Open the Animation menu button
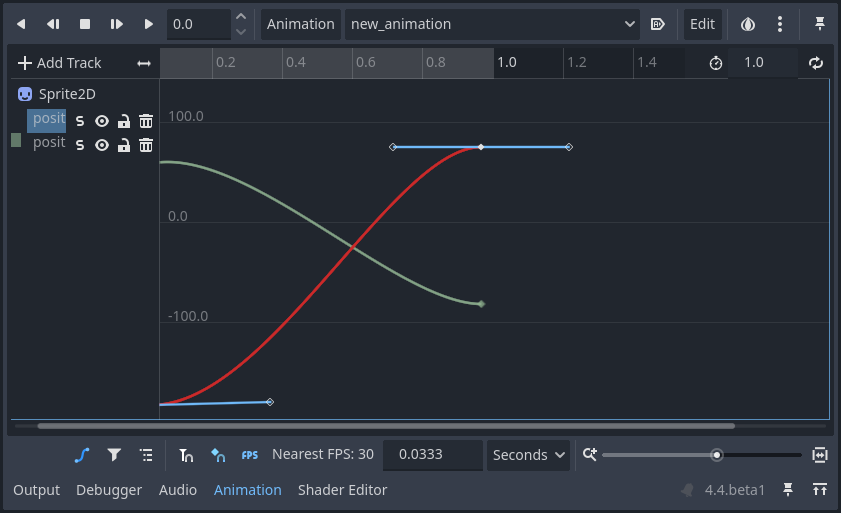 tap(300, 24)
